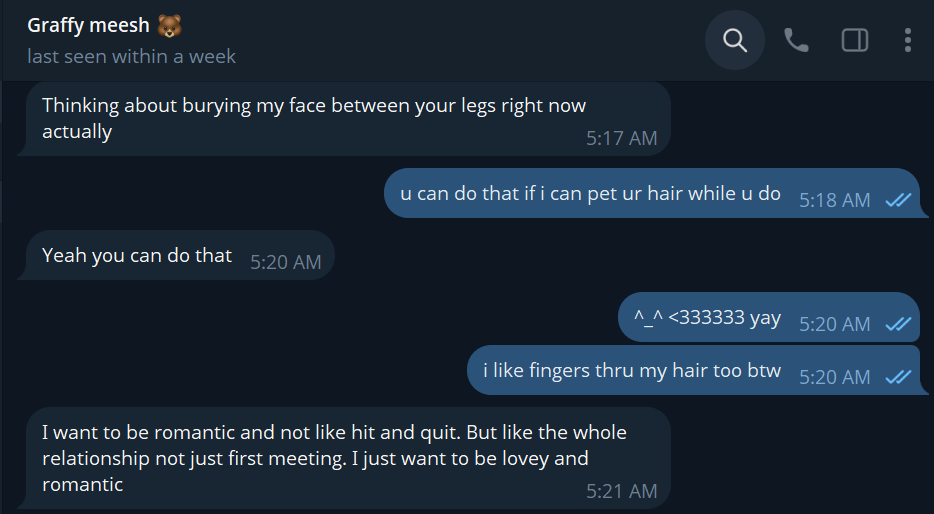This screenshot has height=514, width=934.
Task: Click the 5:17 AM timestamp
Action: point(621,138)
